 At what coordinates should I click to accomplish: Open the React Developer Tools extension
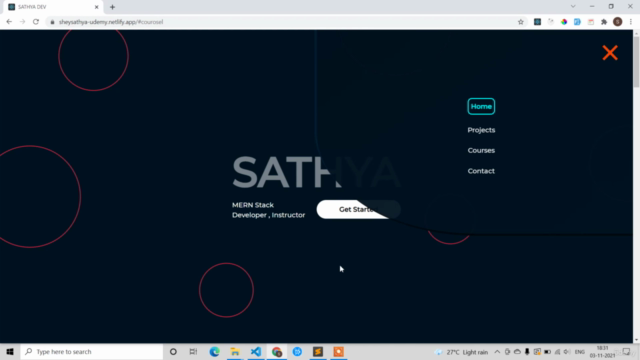coord(537,22)
